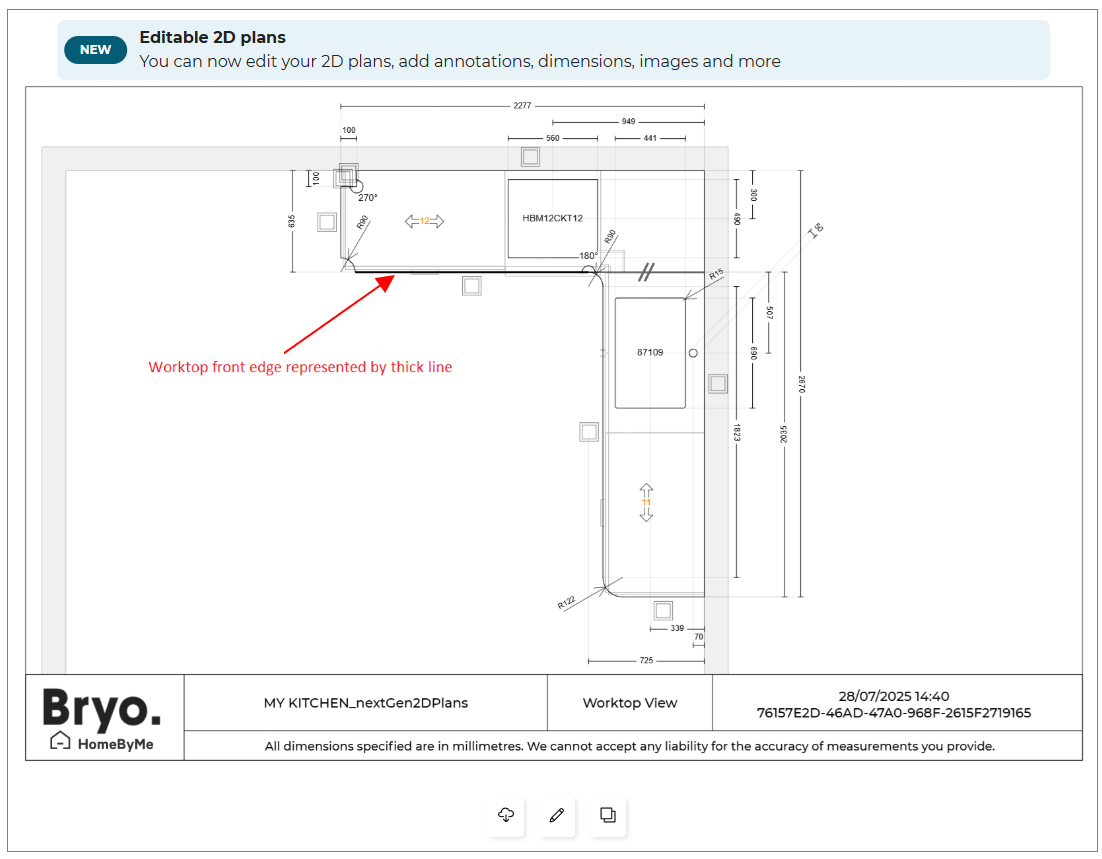Select the red worktop front edge annotation text
1102x859 pixels.
click(x=300, y=367)
